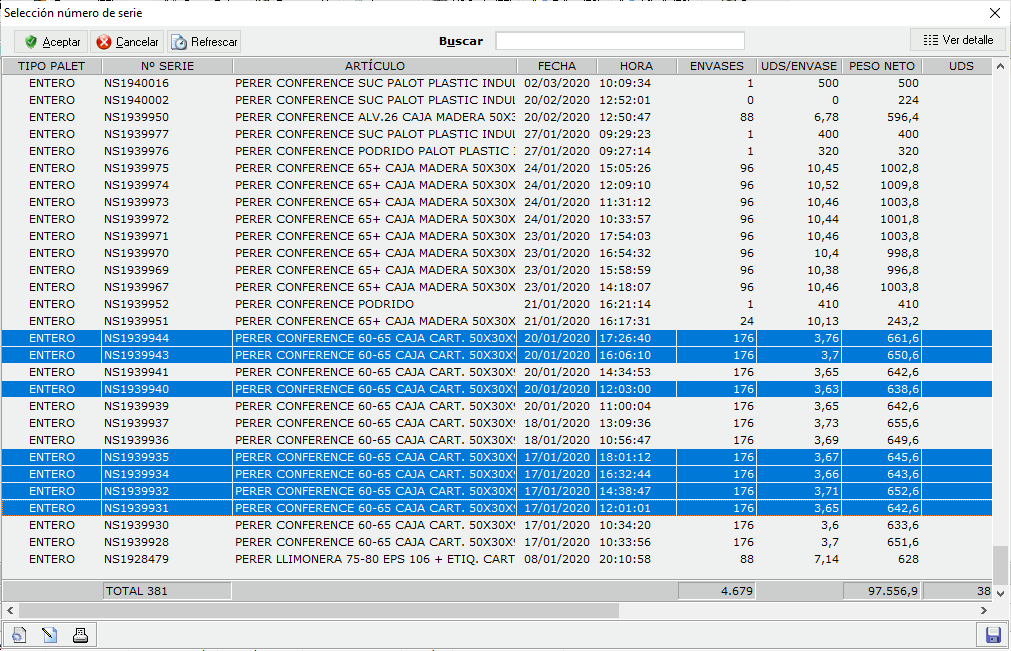The width and height of the screenshot is (1011, 651).
Task: Select serial number NS1939977
Action: coord(136,134)
